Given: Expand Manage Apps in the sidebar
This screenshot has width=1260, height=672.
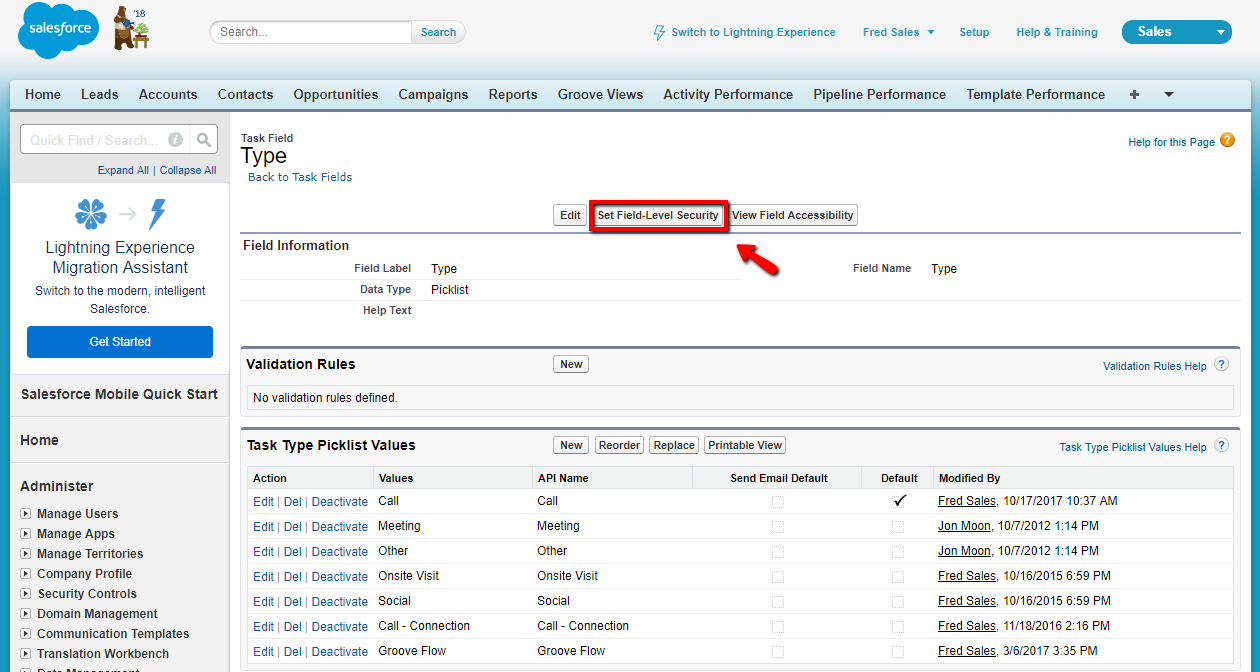Looking at the screenshot, I should 26,534.
